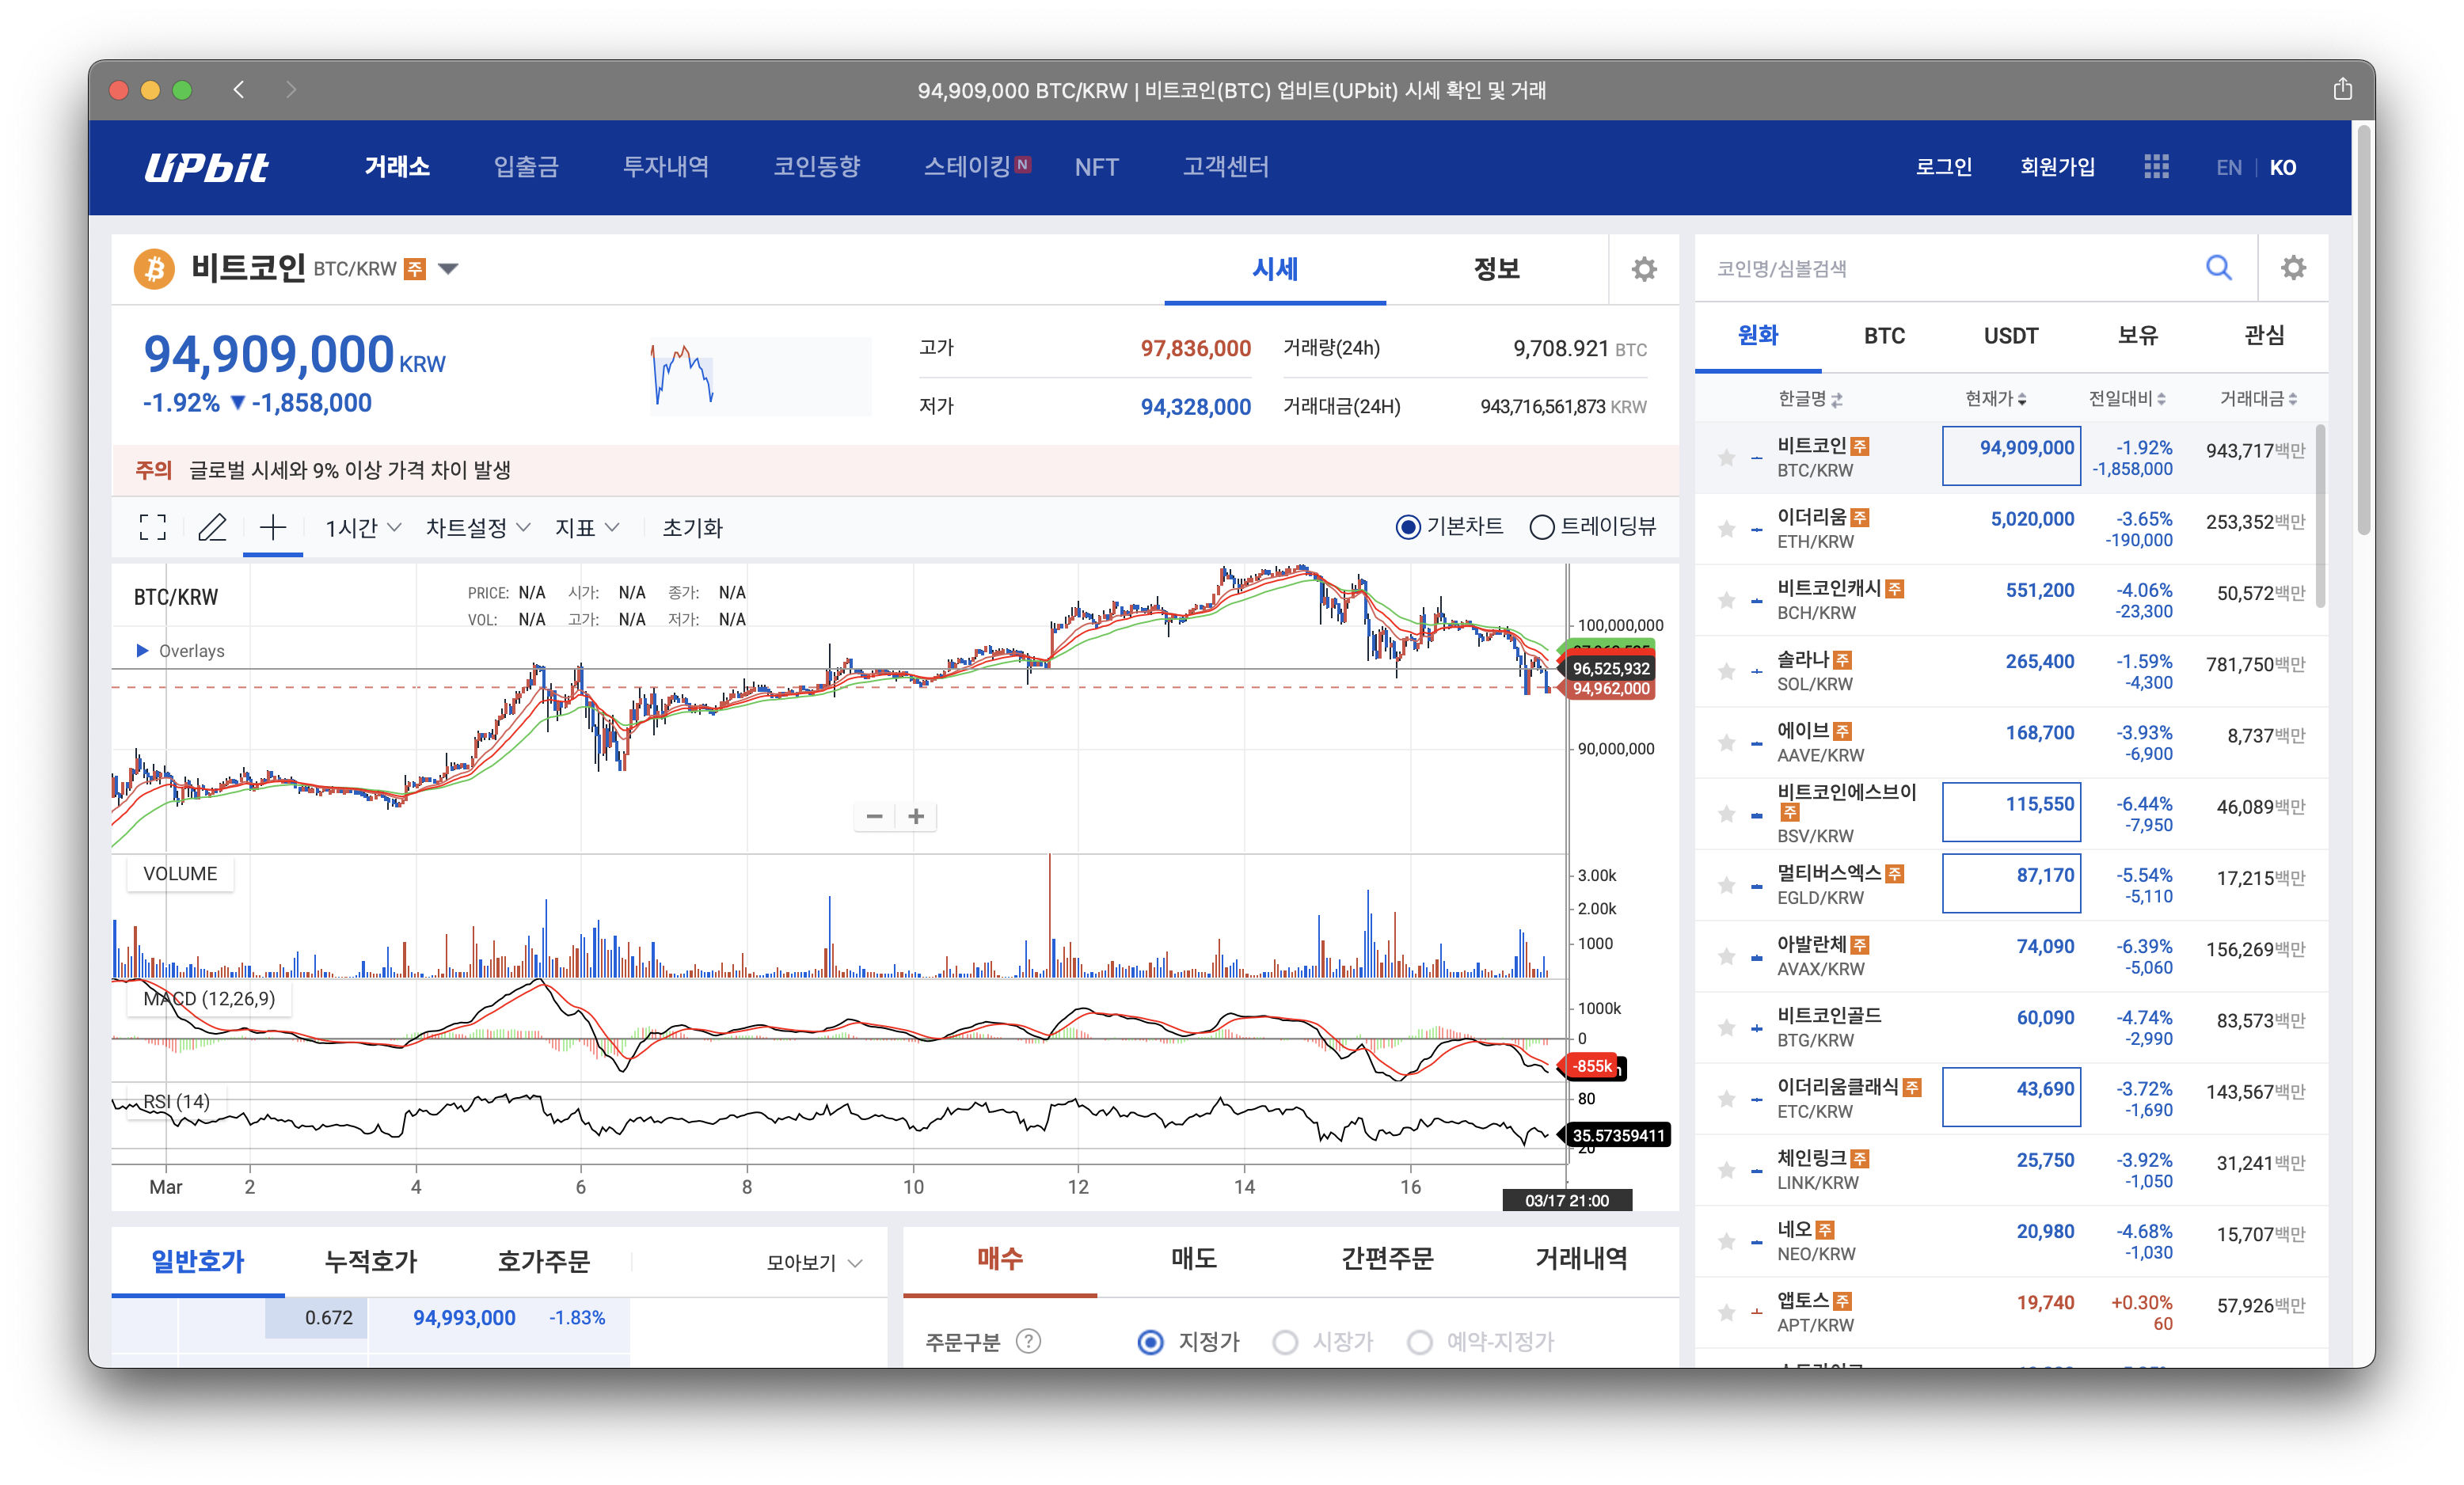Click the 로그인 link
Screen dimensions: 2464x1485
[x=1943, y=167]
